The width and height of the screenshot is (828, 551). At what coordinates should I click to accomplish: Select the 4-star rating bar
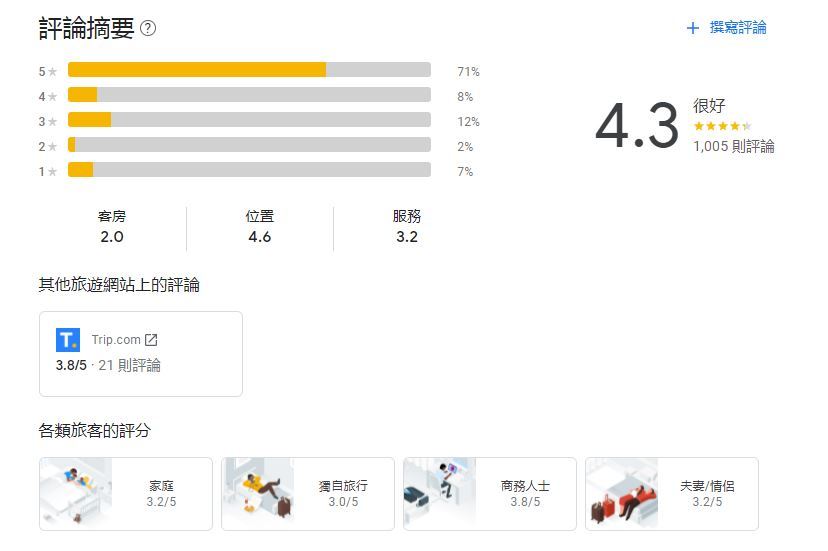[249, 95]
